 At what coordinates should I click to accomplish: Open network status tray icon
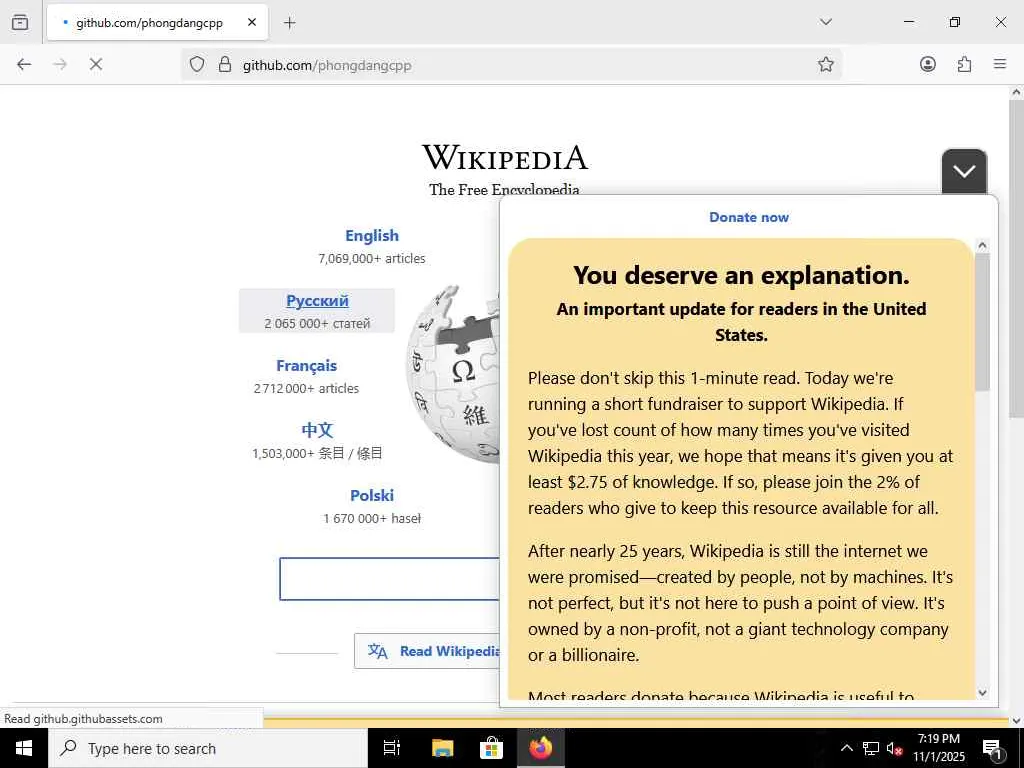(x=871, y=748)
